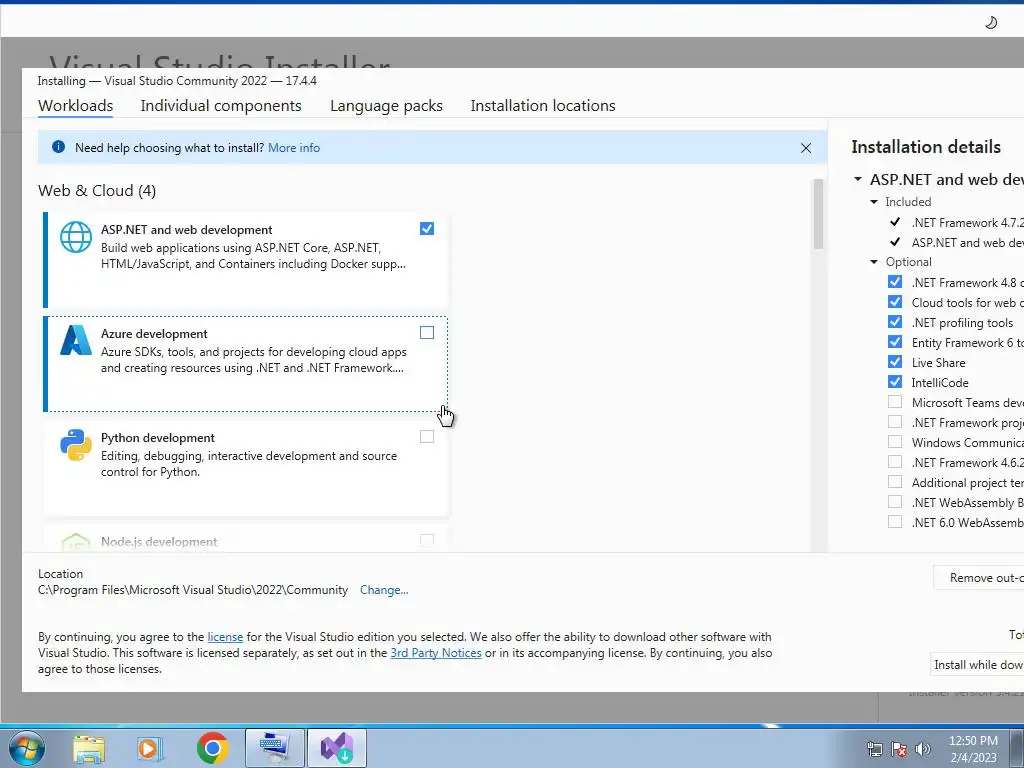Viewport: 1024px width, 768px height.
Task: Click the Azure development logo icon
Action: 76,340
